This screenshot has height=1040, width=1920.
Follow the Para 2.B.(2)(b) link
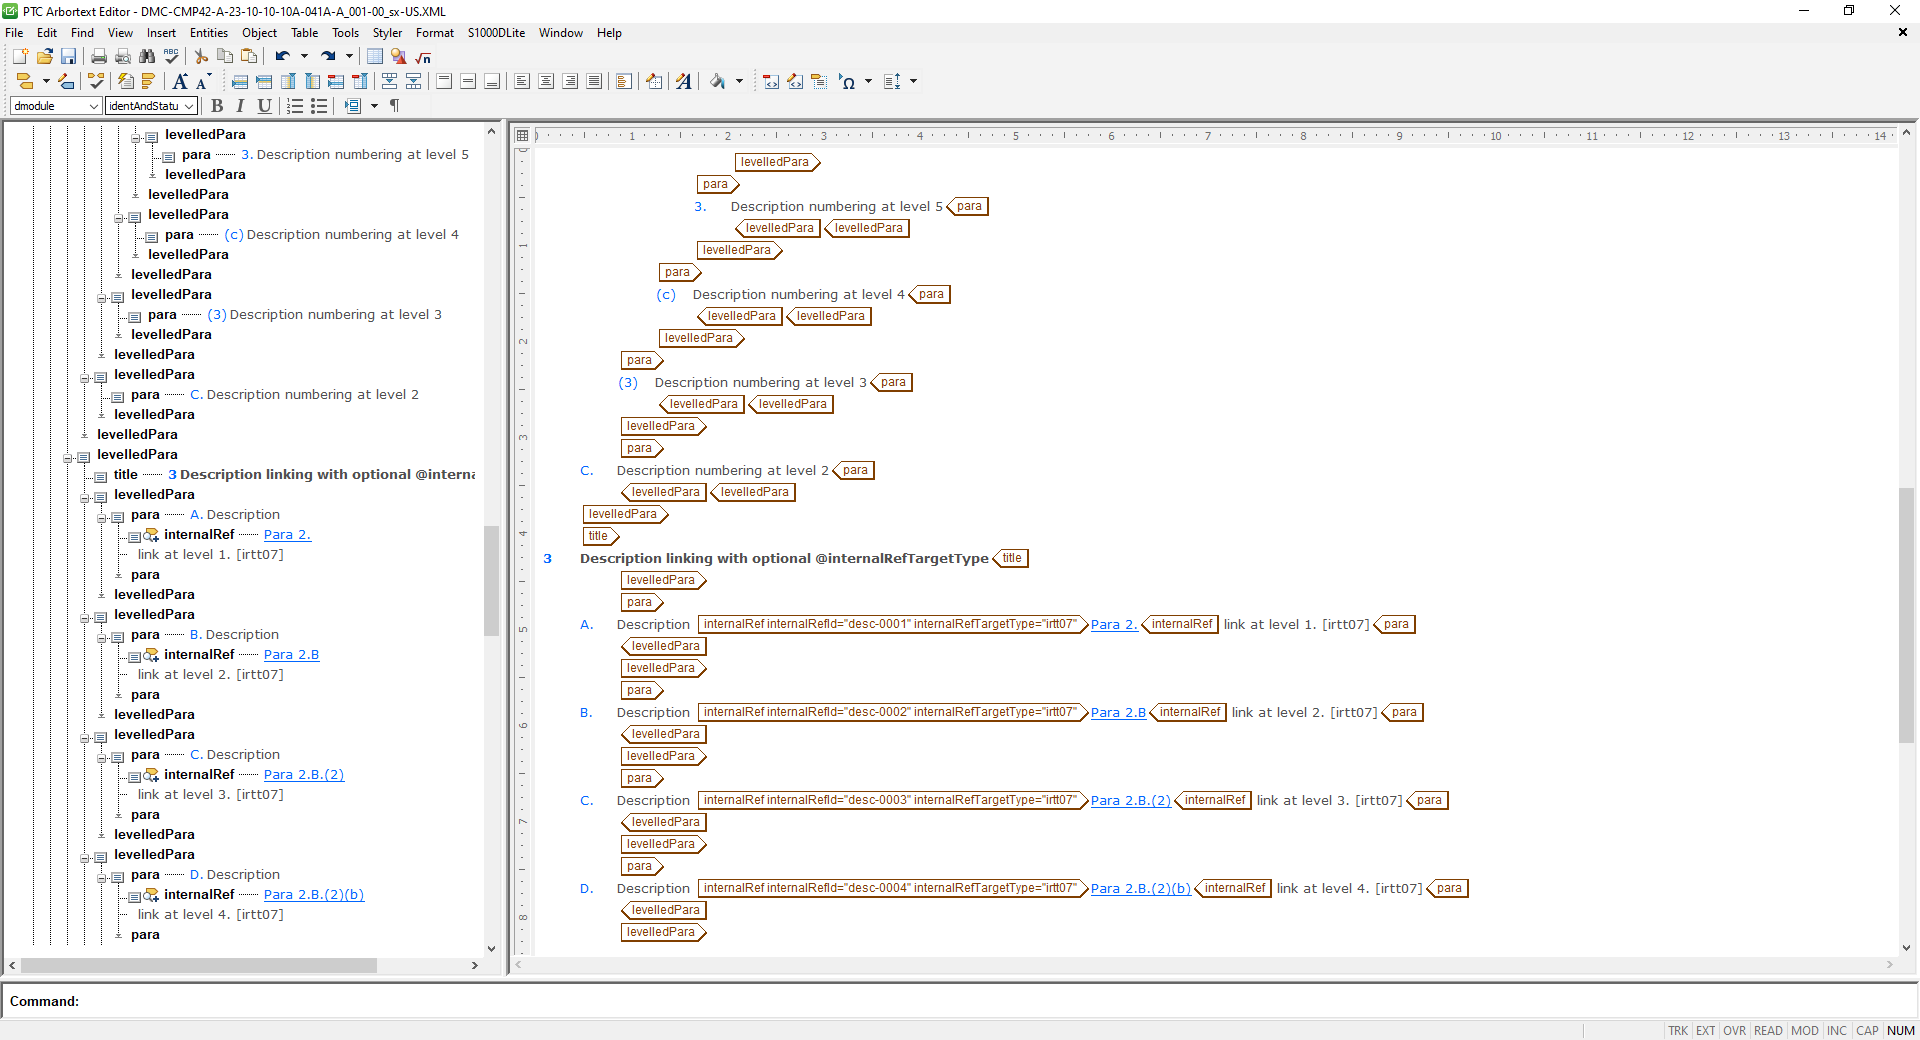(x=1139, y=888)
